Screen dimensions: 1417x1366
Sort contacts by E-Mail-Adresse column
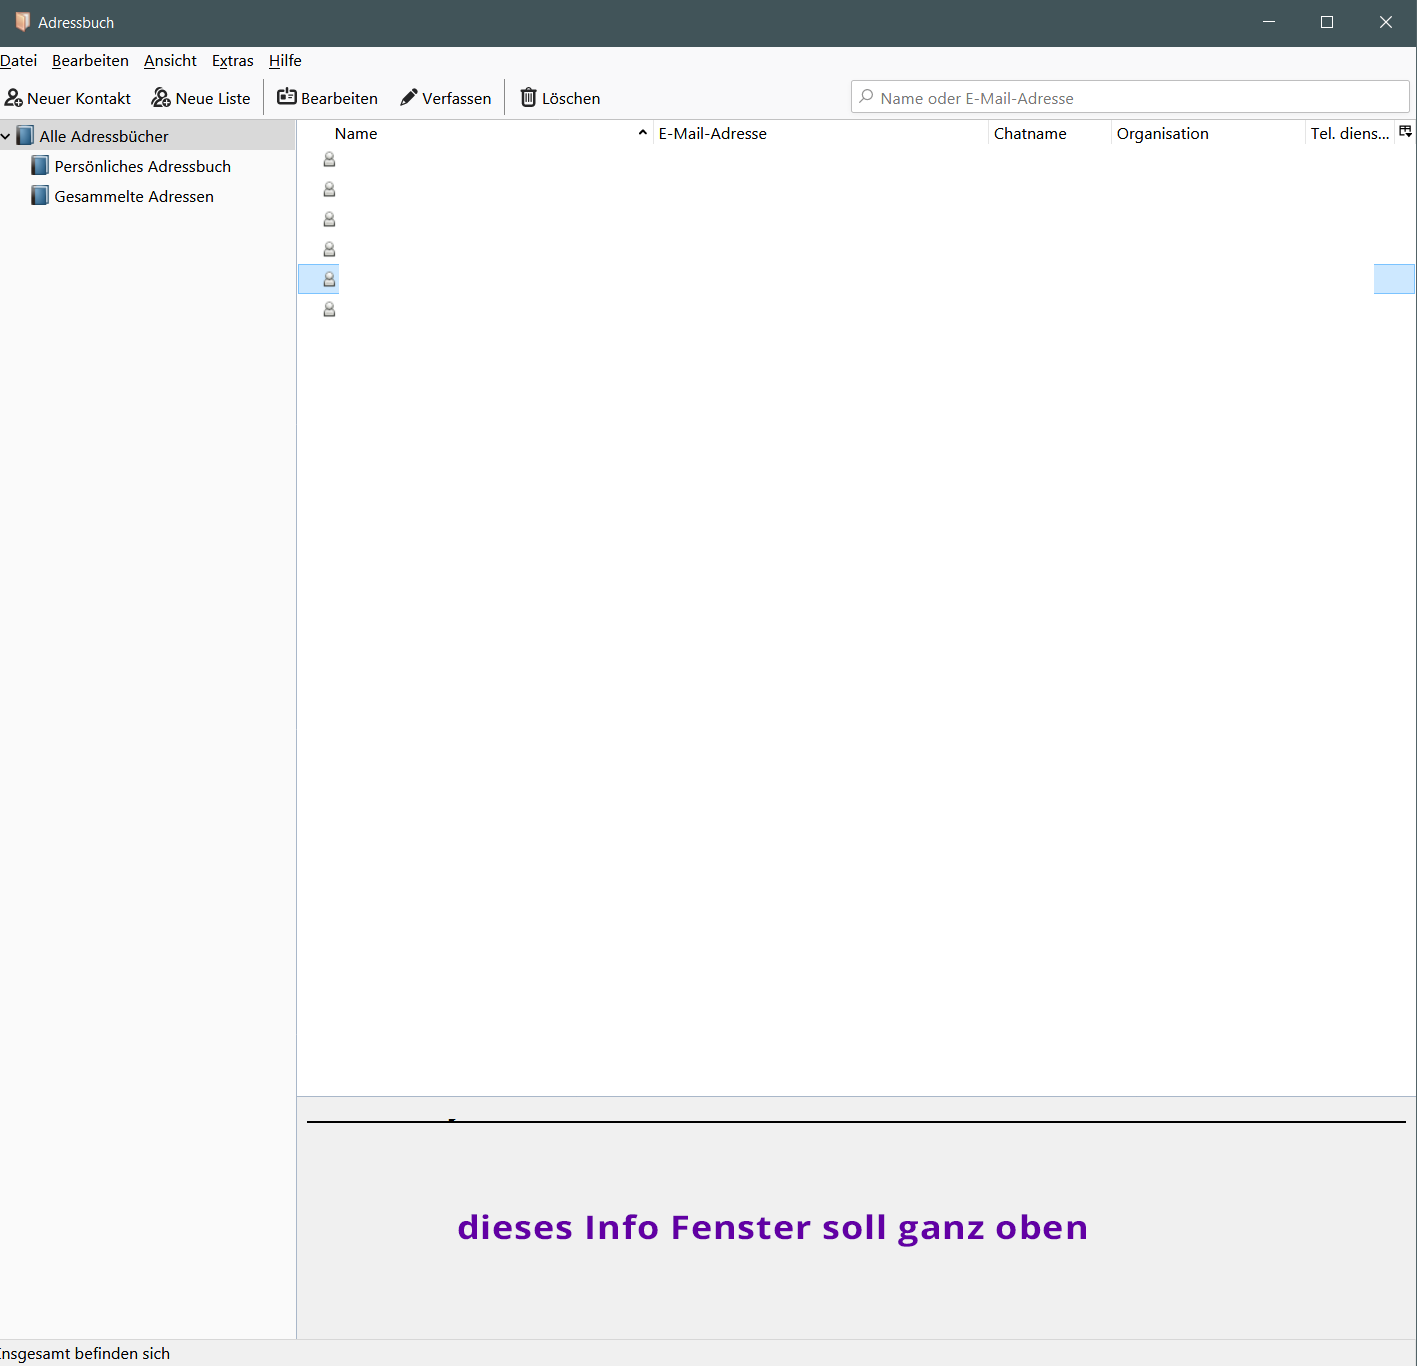[820, 134]
